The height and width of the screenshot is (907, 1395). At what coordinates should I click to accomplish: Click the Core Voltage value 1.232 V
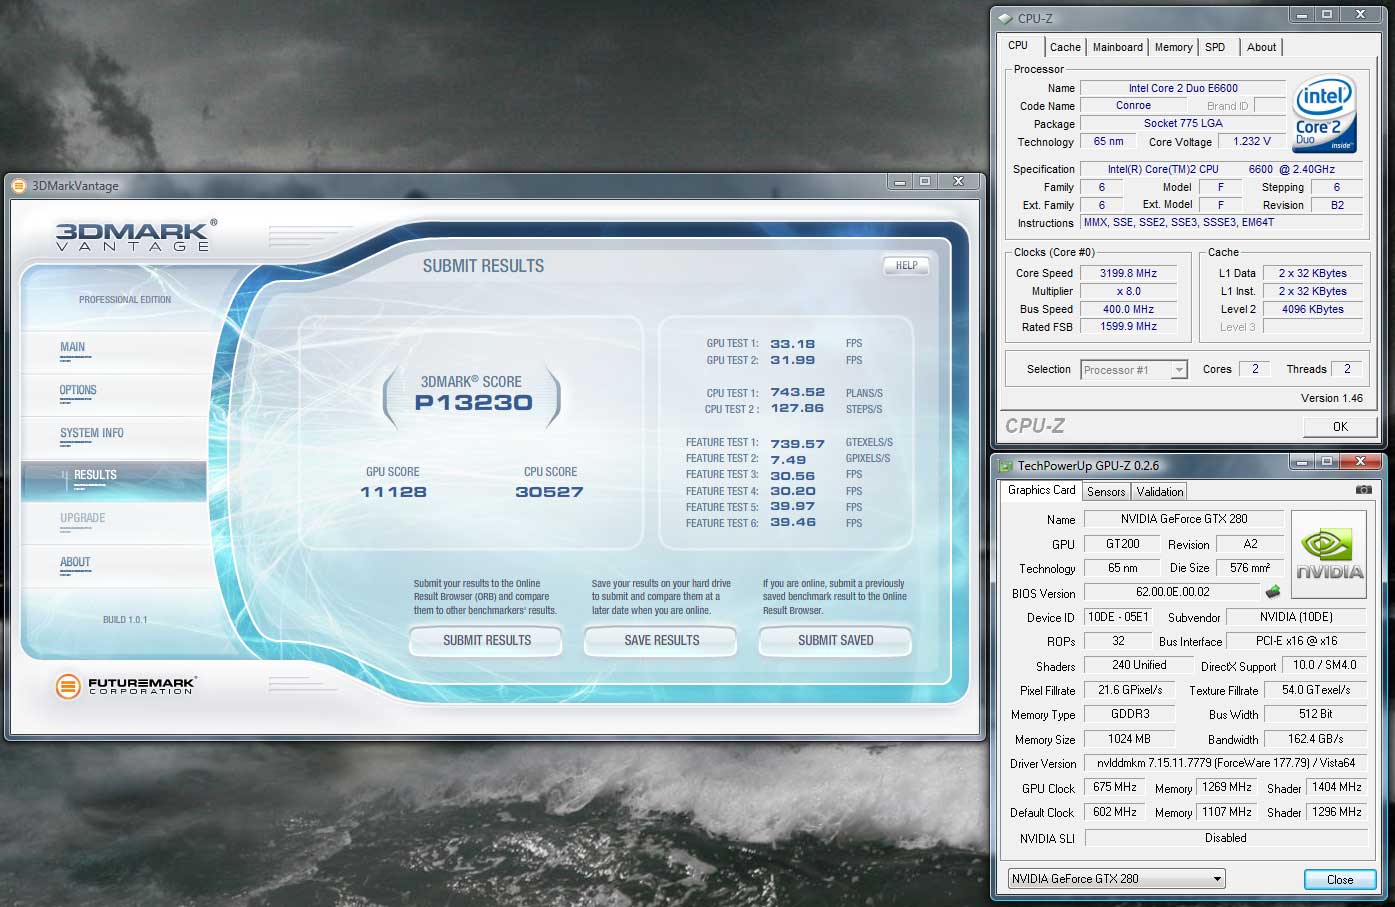click(x=1252, y=141)
